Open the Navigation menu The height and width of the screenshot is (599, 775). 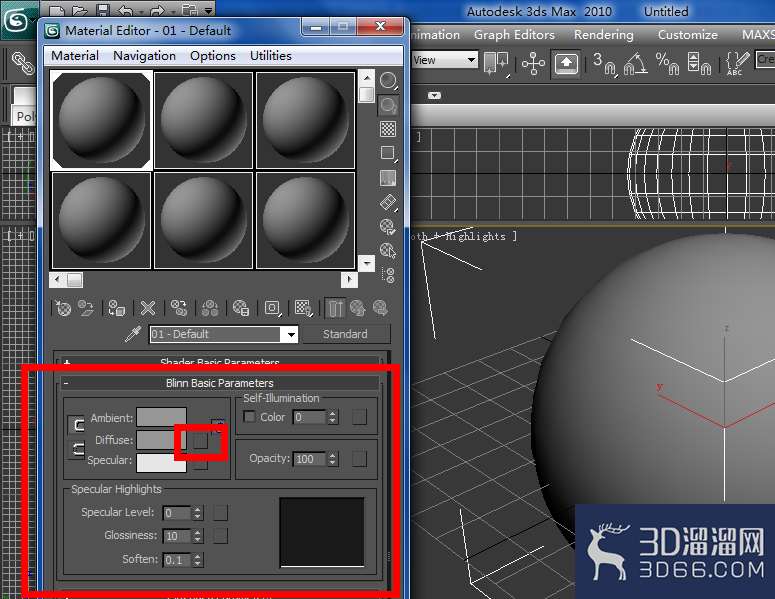(144, 55)
